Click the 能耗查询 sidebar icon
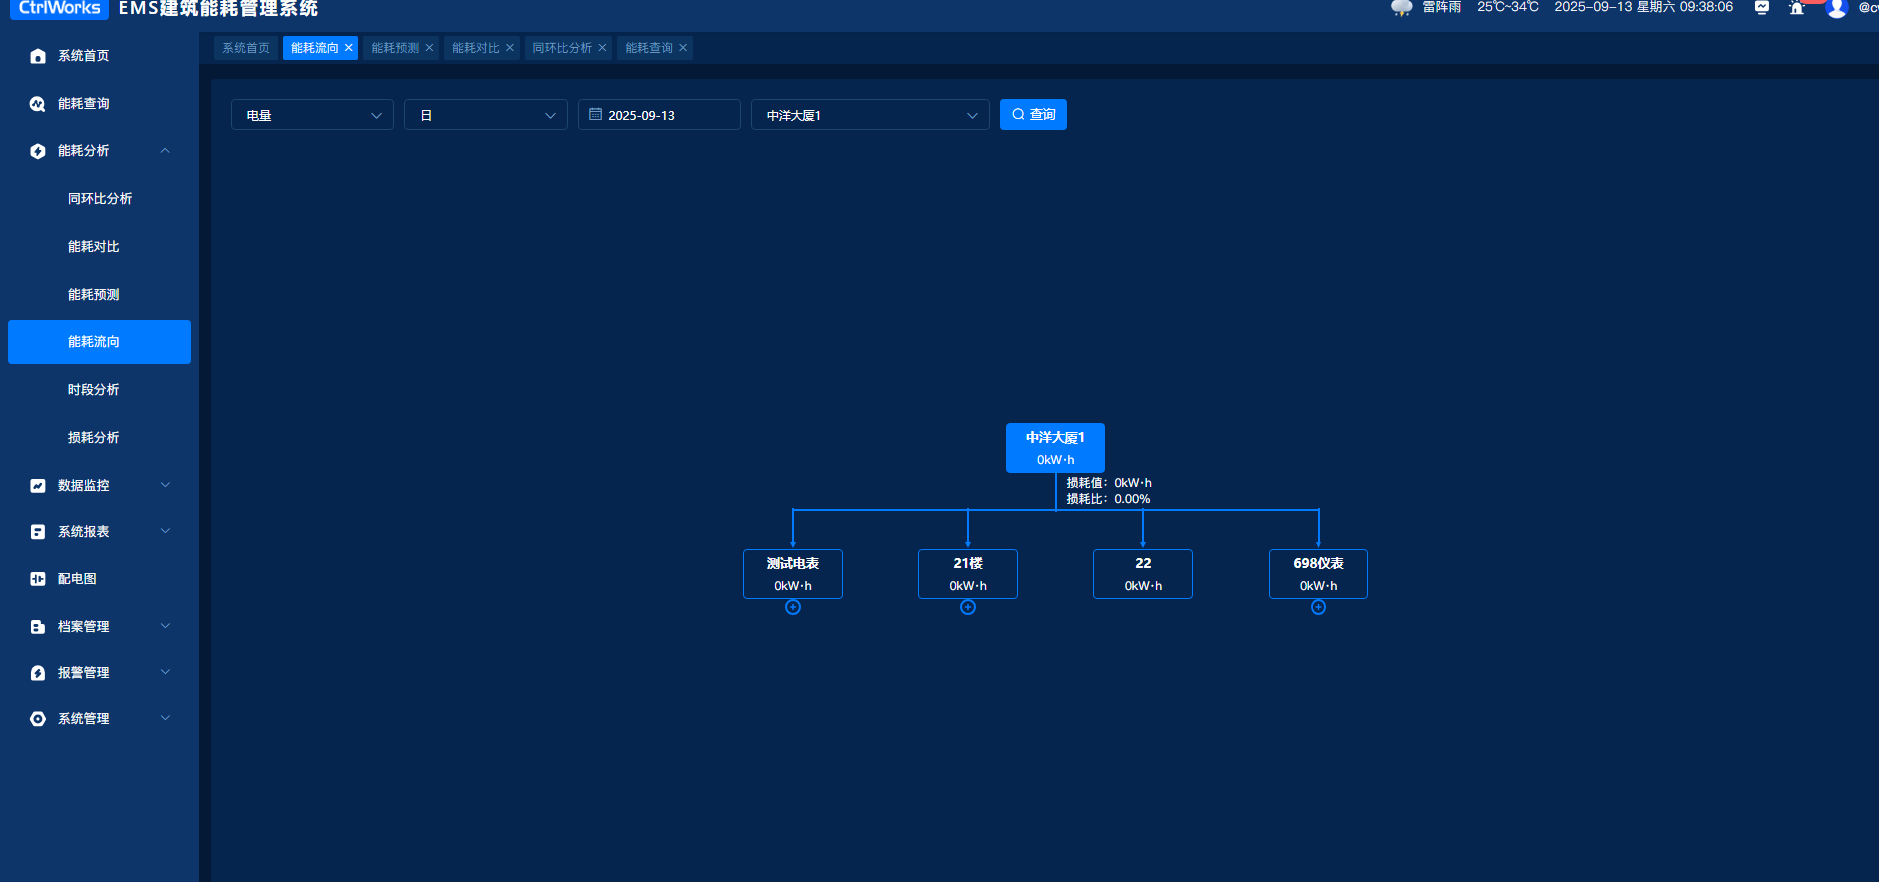 coord(38,104)
